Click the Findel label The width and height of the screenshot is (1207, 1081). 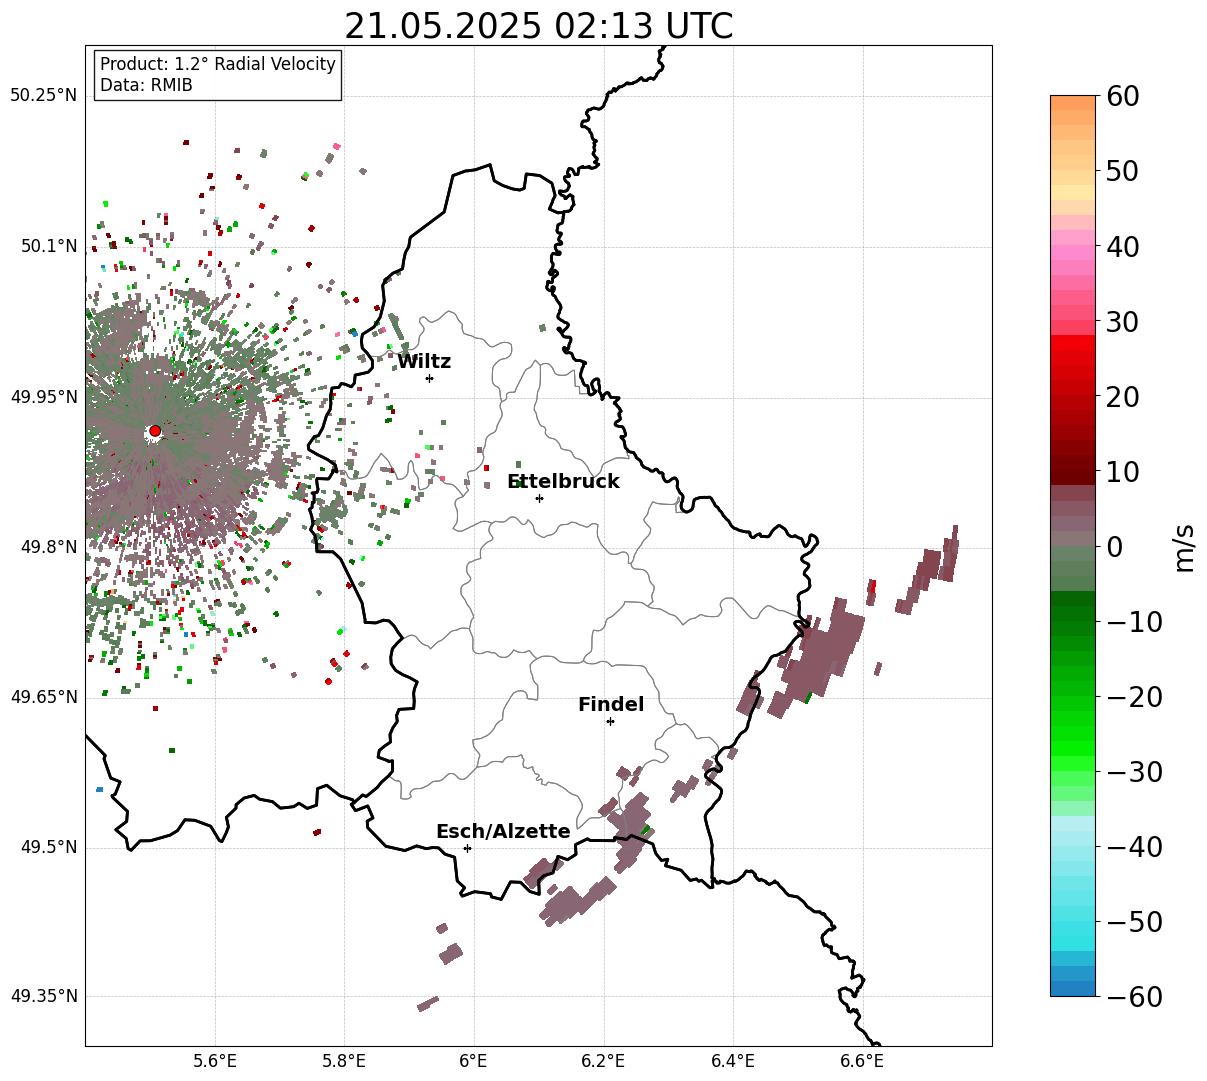click(611, 705)
